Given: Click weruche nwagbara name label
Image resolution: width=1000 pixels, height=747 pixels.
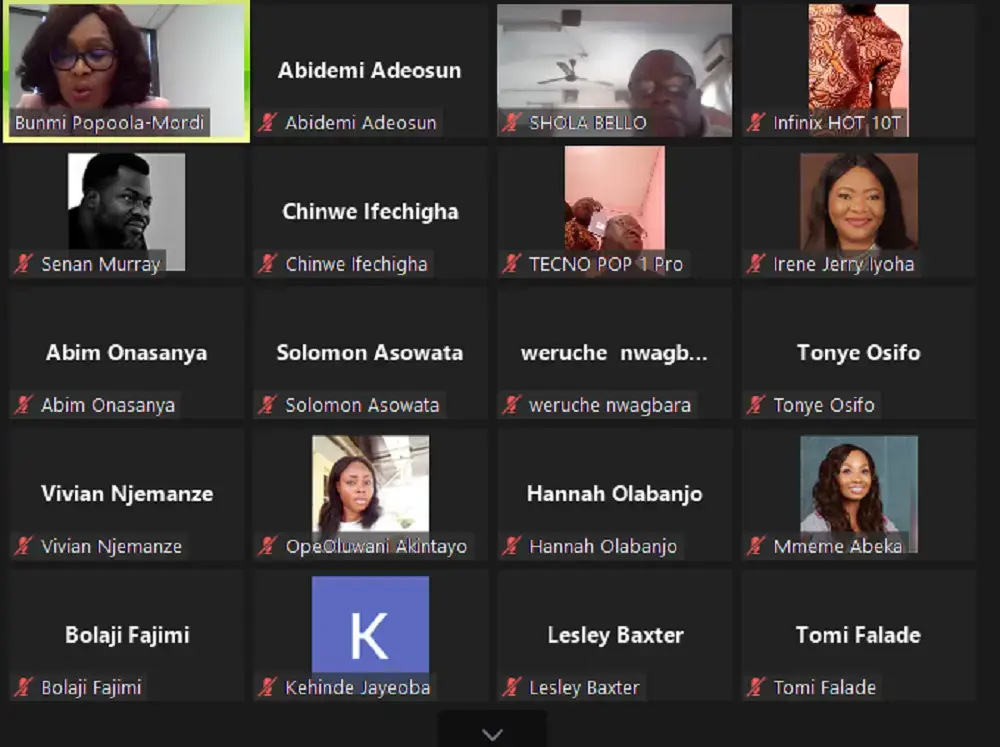Looking at the screenshot, I should click(x=610, y=405).
